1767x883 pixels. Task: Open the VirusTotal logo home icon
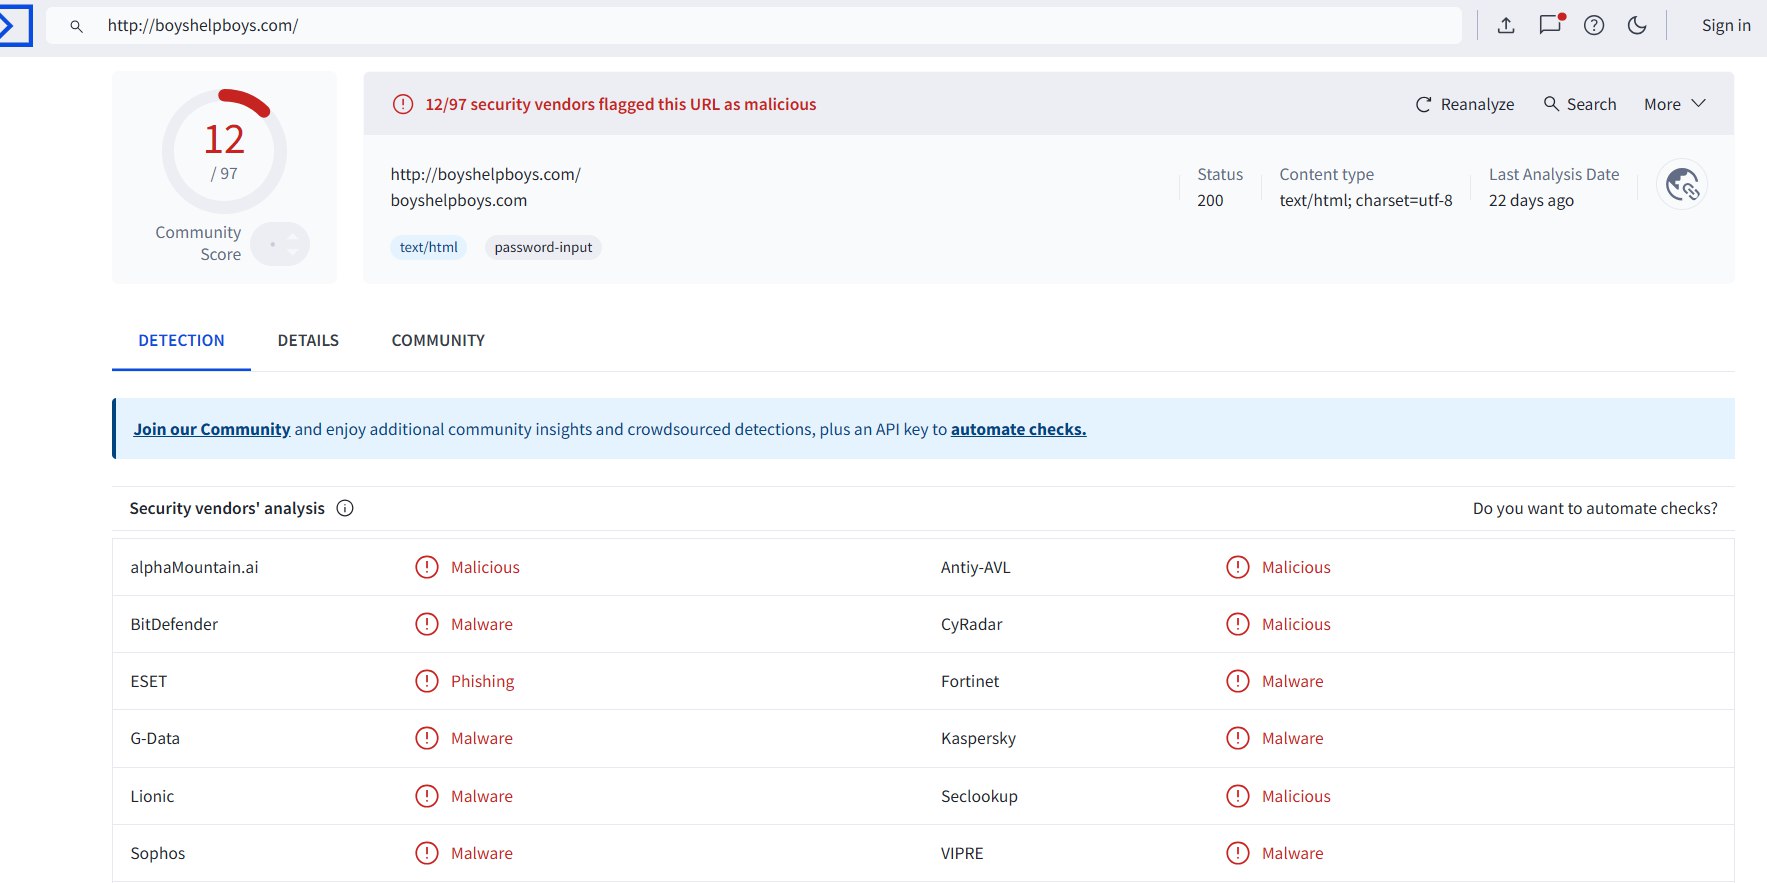point(14,25)
